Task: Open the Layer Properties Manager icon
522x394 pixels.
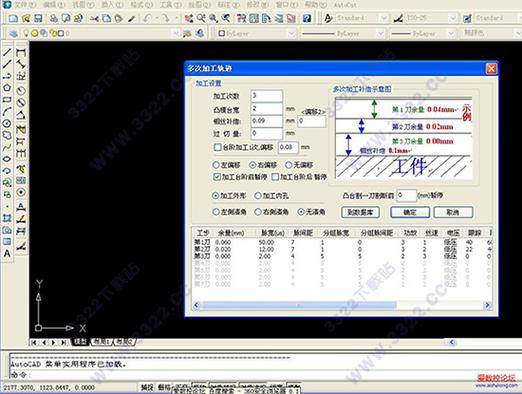Action: coord(13,33)
